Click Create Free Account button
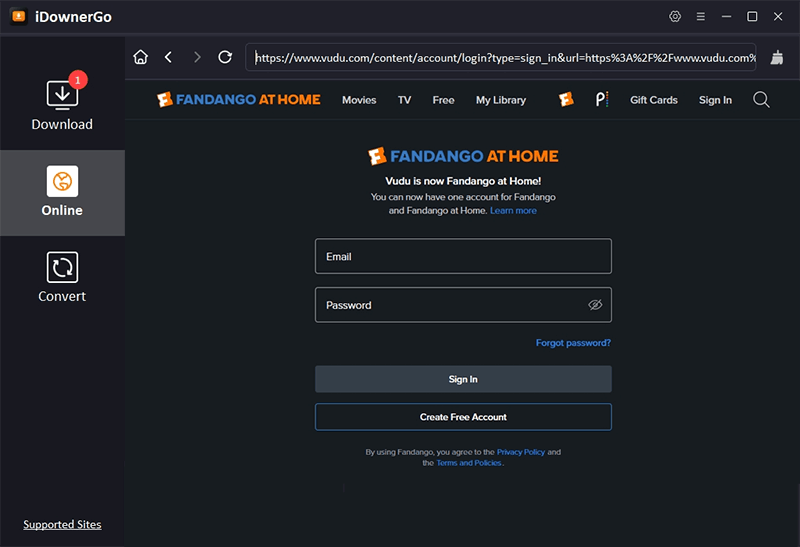 click(463, 417)
